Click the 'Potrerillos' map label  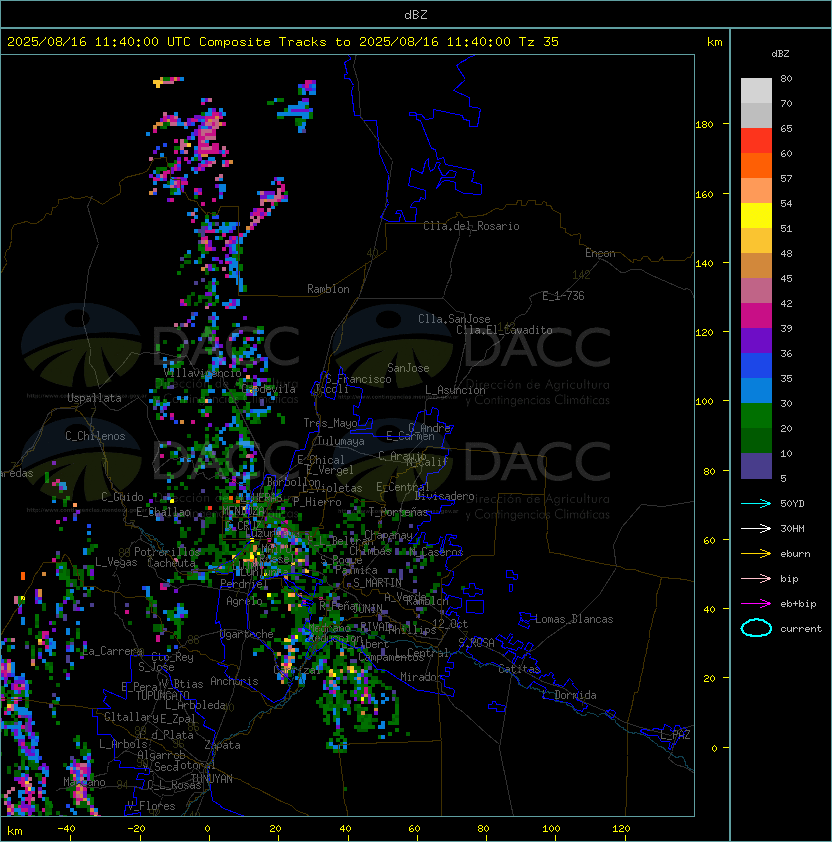167,552
